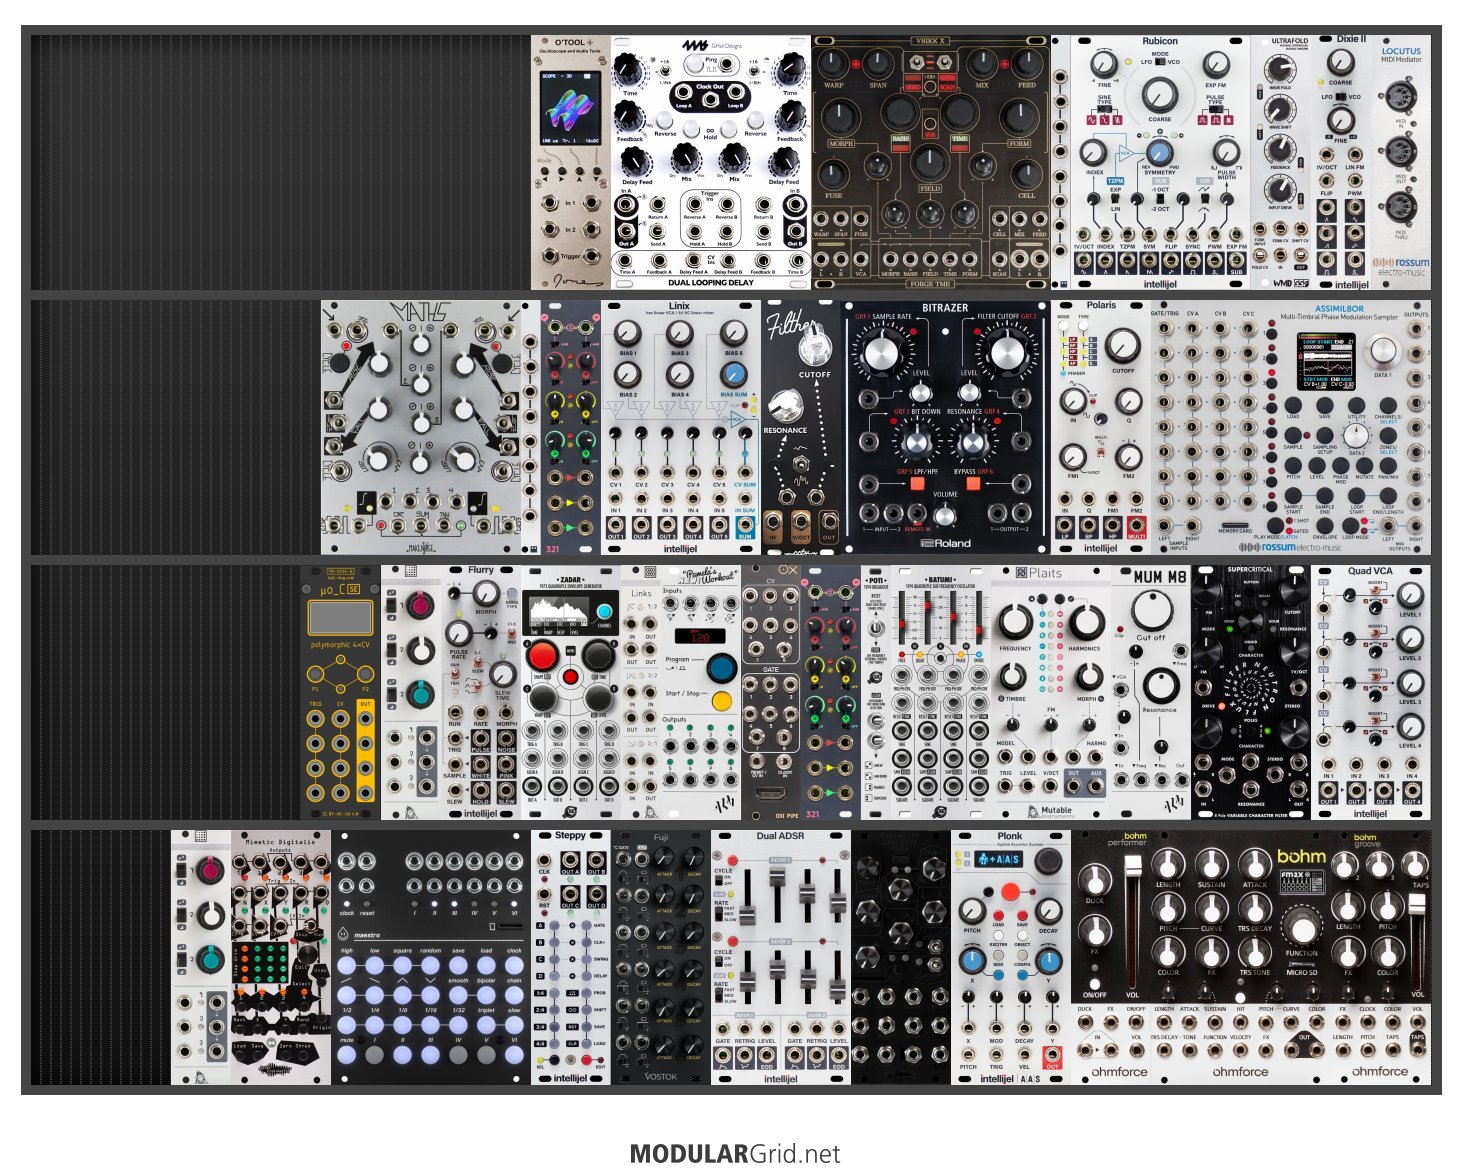Click the Dixie II COARSE knob
Viewport: 1472px width, 1175px height.
[1341, 62]
